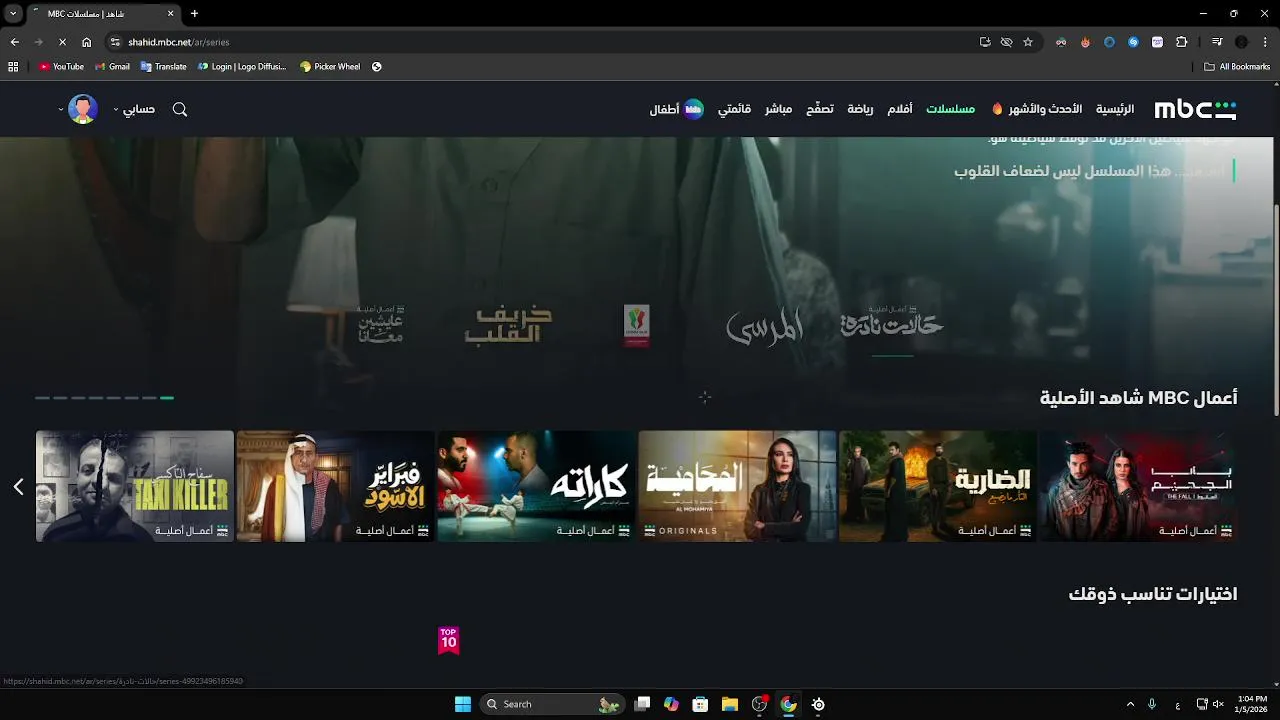This screenshot has width=1280, height=720.
Task: Open الضارية series card
Action: (x=938, y=486)
